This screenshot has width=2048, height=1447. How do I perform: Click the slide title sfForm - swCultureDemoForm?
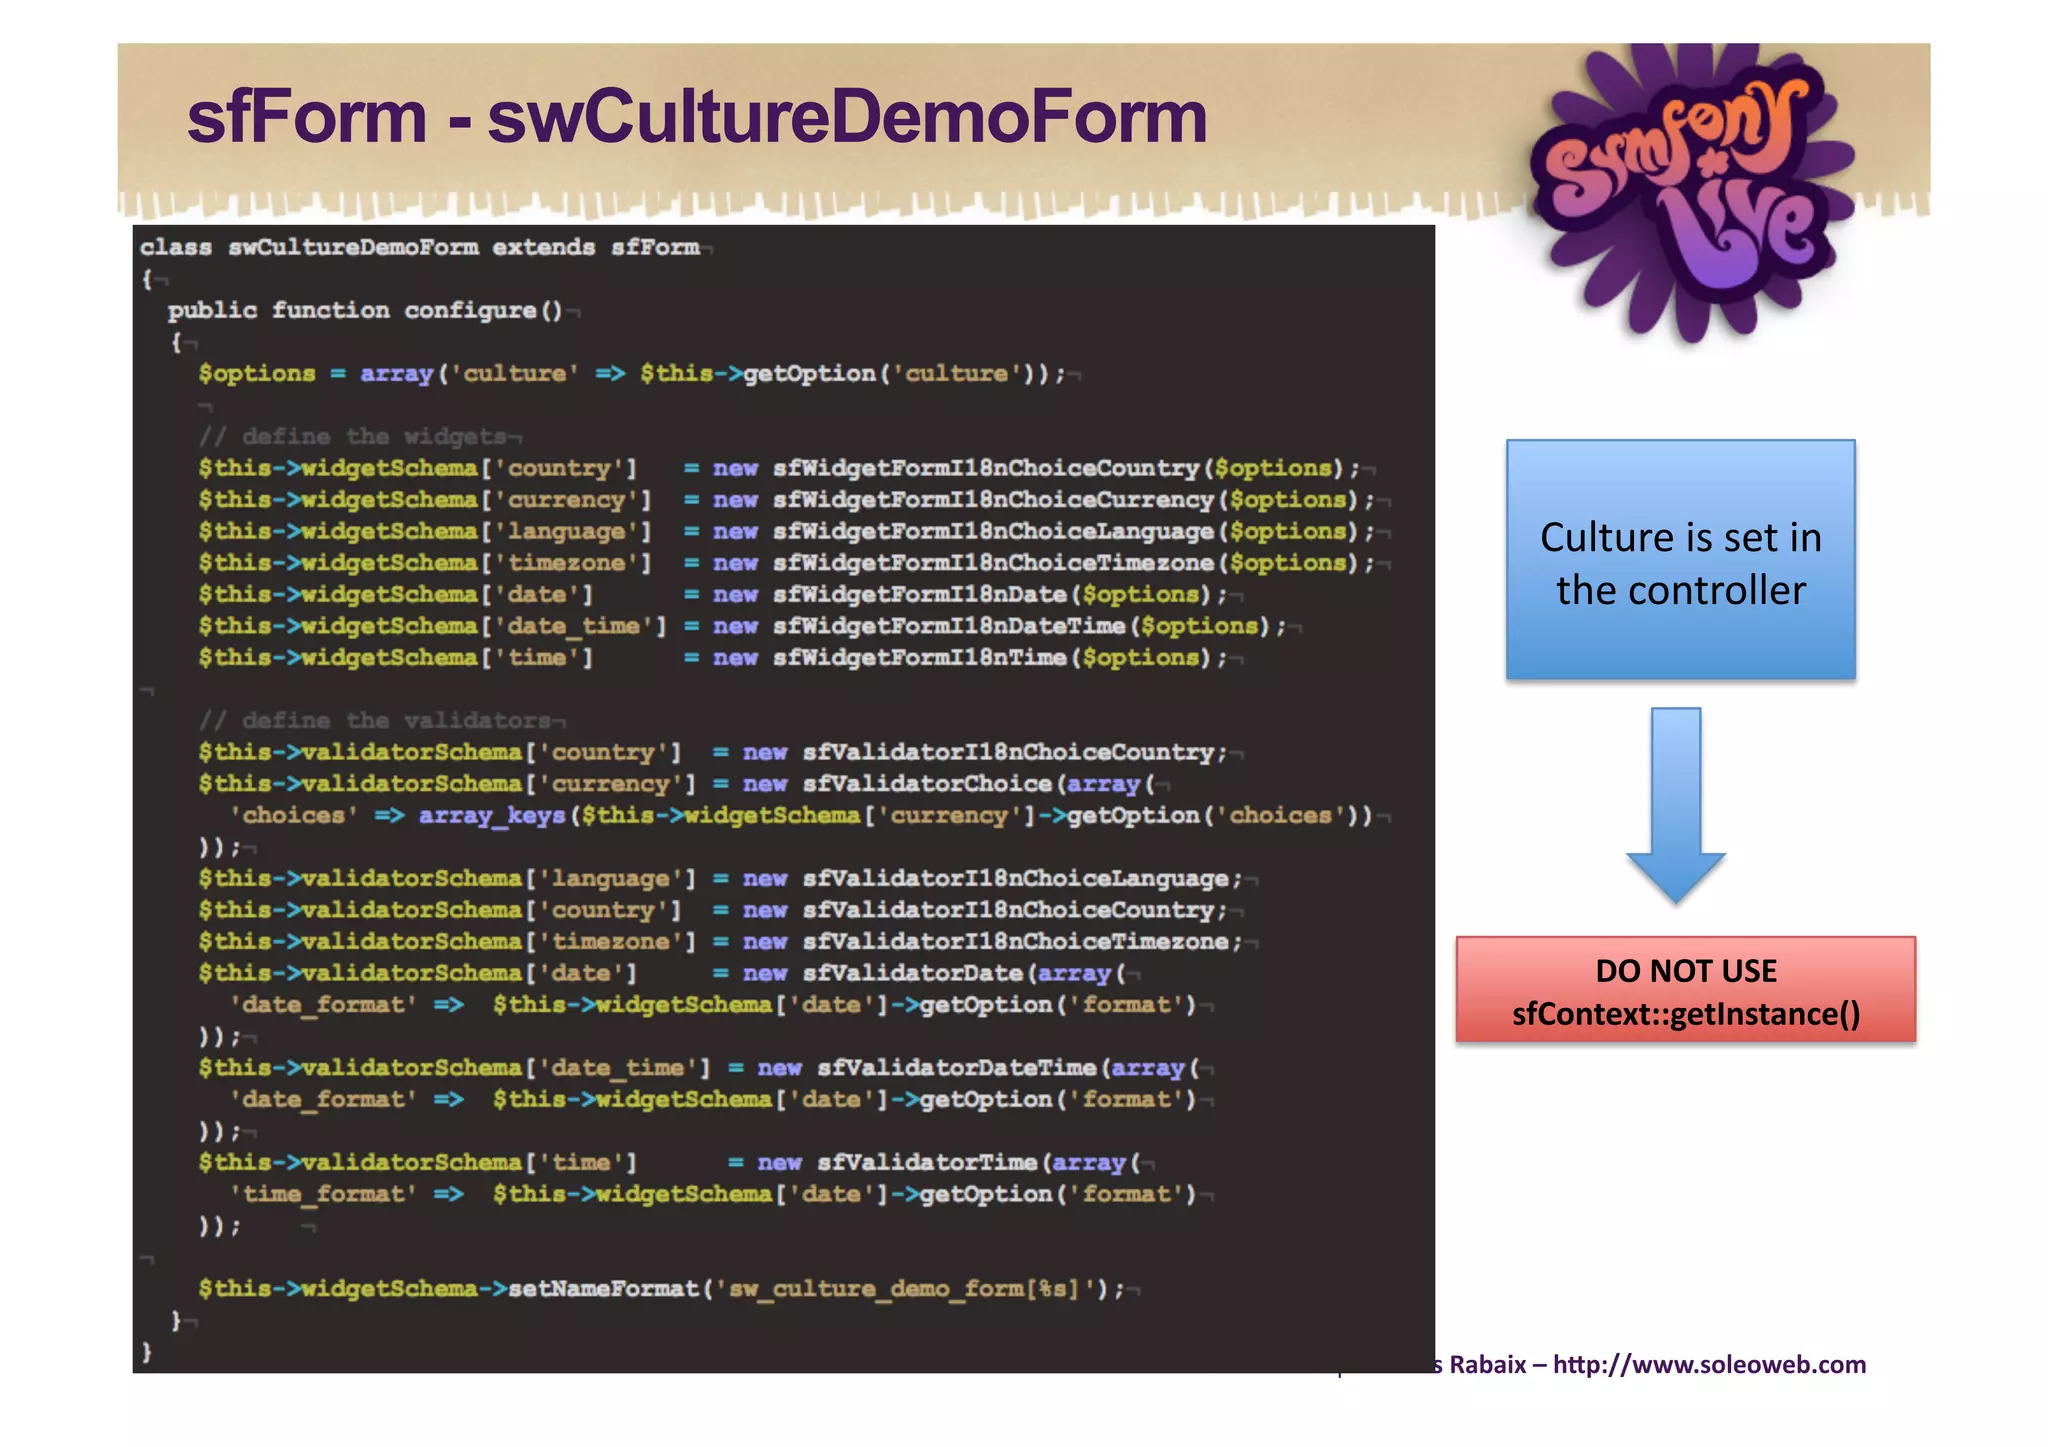[697, 117]
